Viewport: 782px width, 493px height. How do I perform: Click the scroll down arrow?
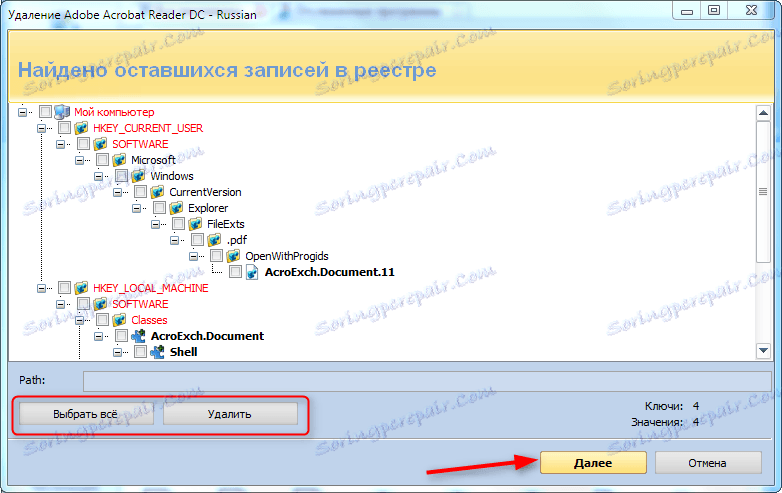pos(763,350)
